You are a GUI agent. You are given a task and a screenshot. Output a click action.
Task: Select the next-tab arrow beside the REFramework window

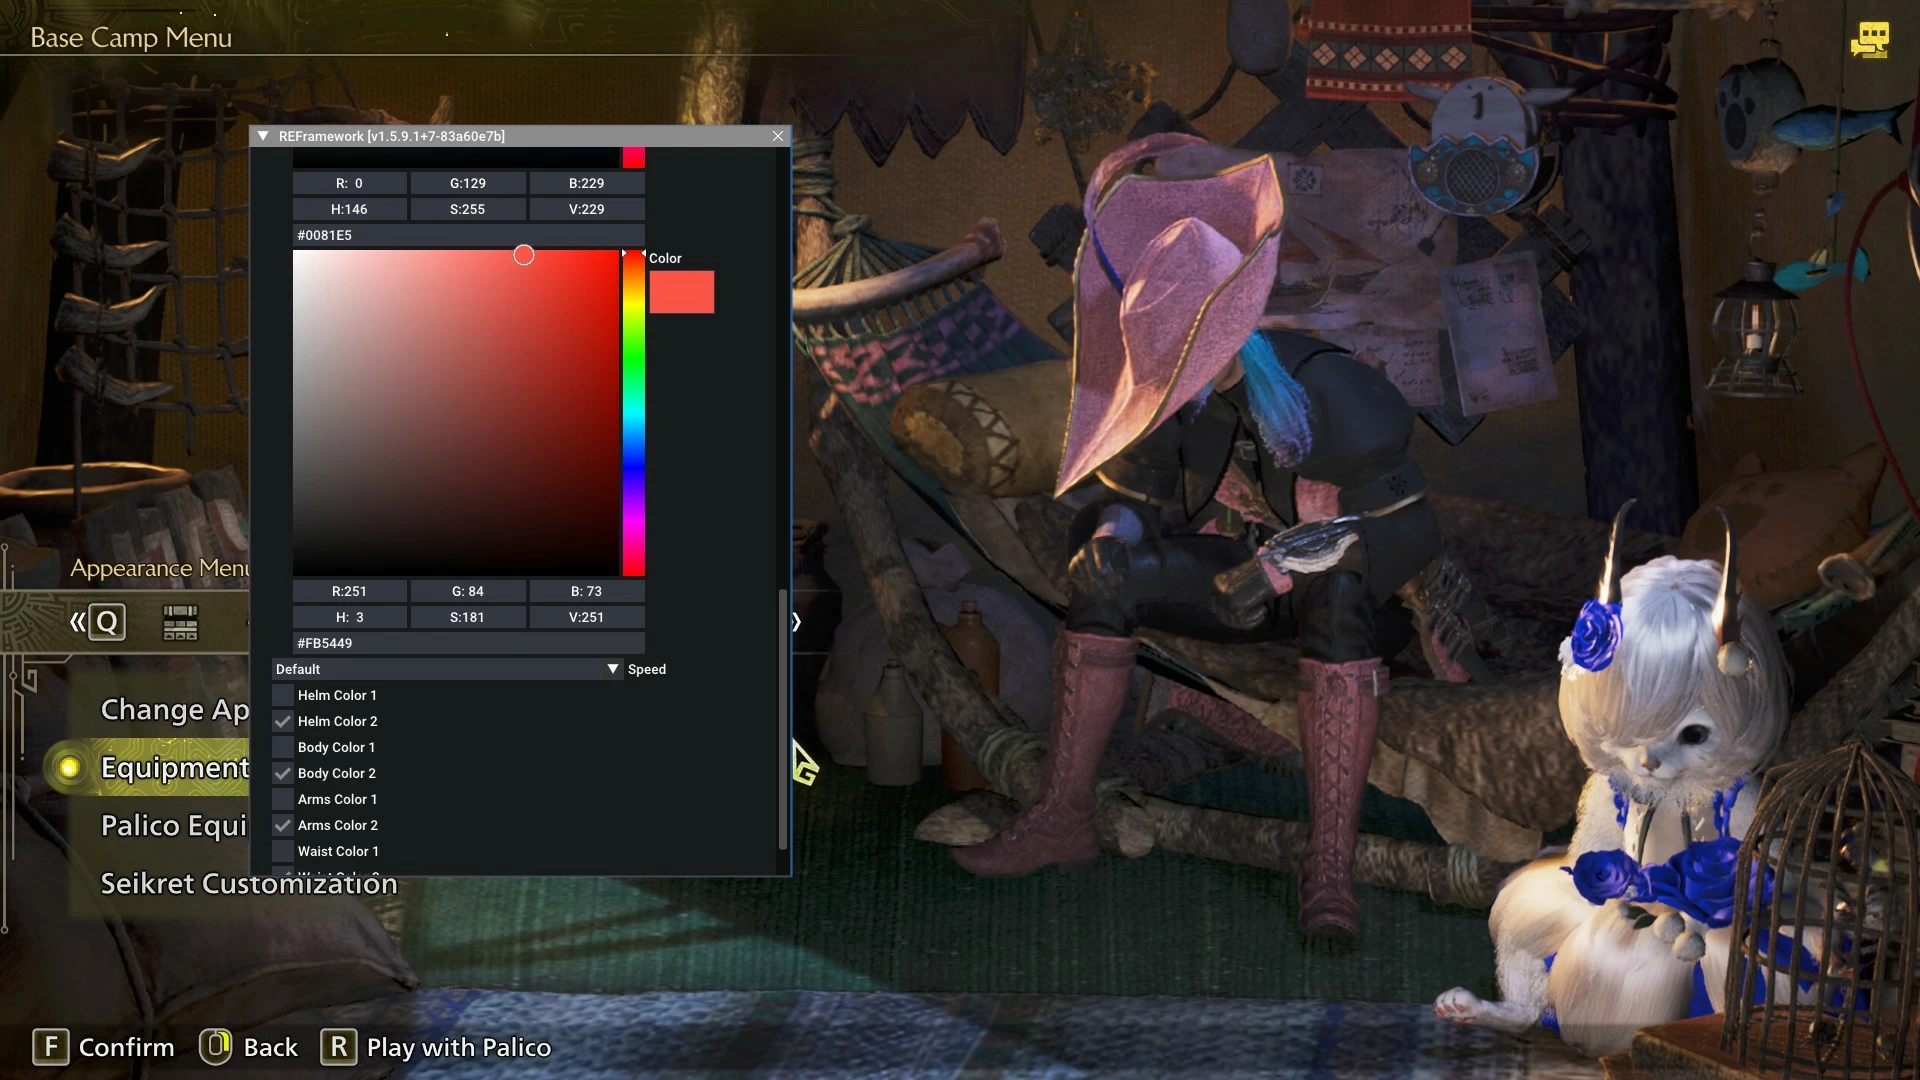pyautogui.click(x=797, y=622)
